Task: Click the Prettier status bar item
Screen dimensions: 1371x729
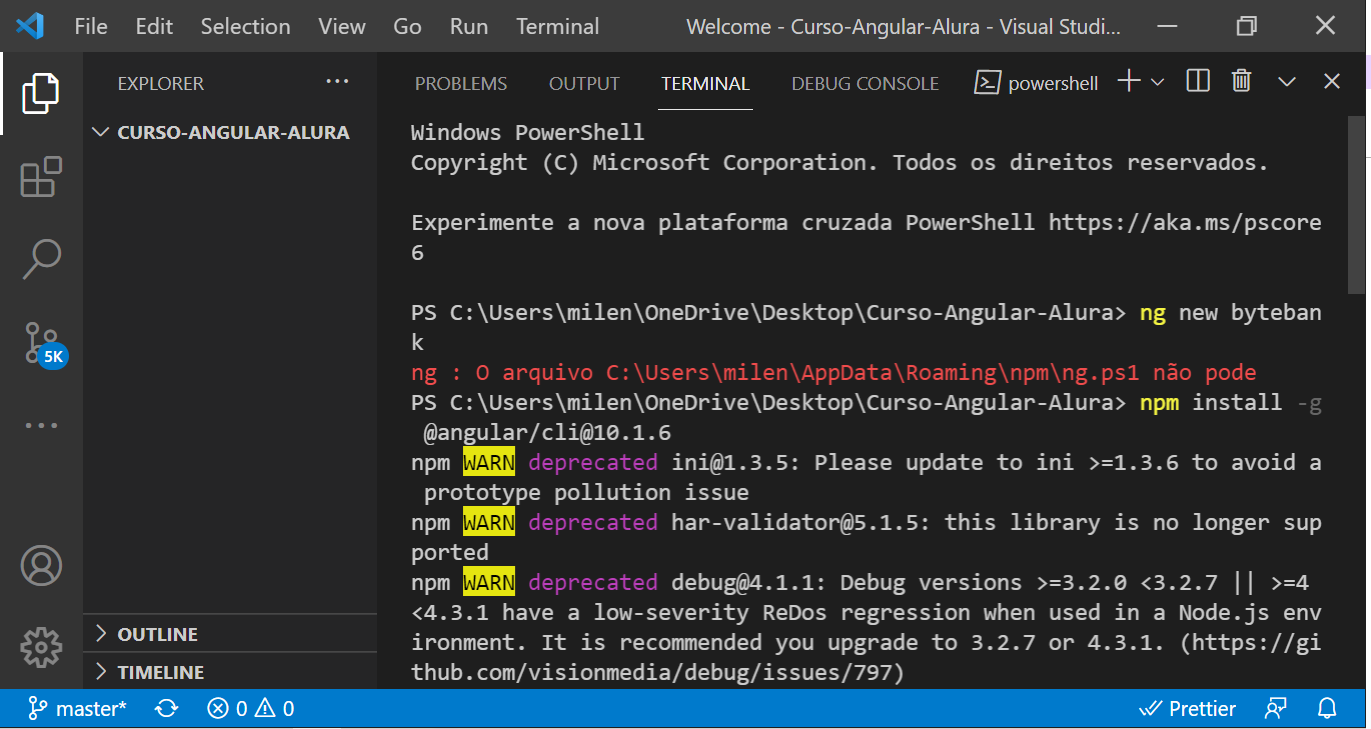Action: click(1187, 709)
